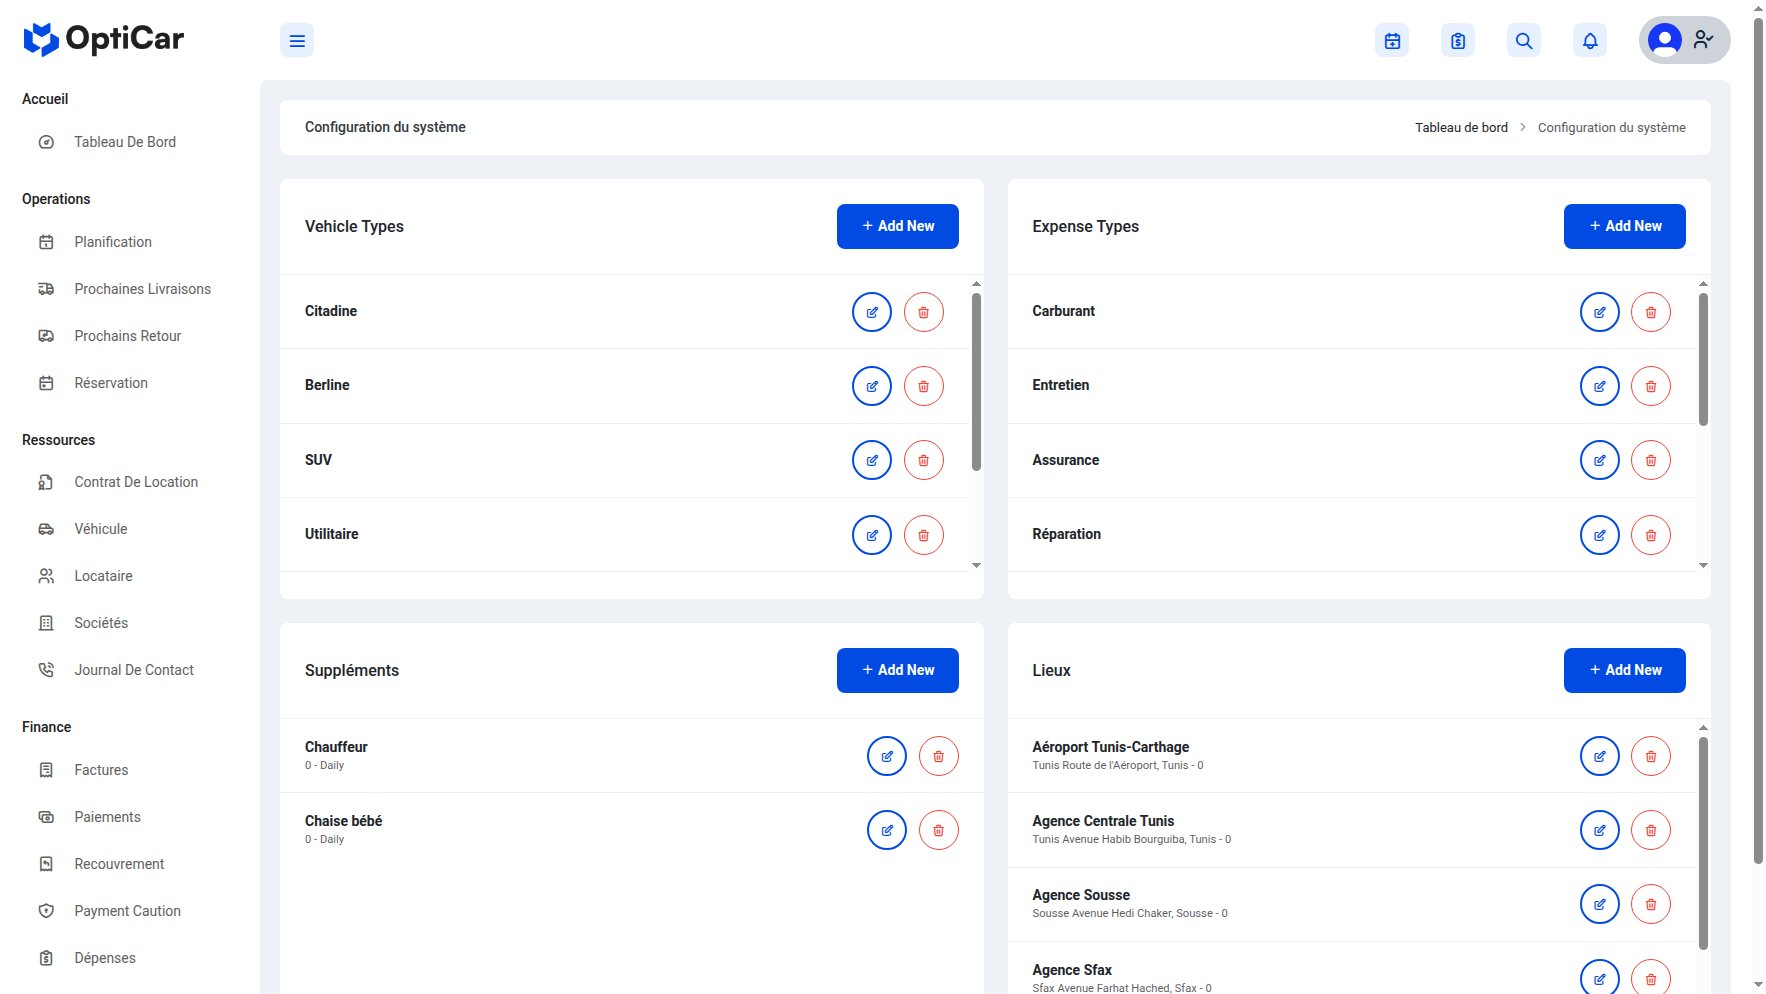Delete the Chaise bébé supplement
This screenshot has height=994, width=1766.
pyautogui.click(x=939, y=830)
